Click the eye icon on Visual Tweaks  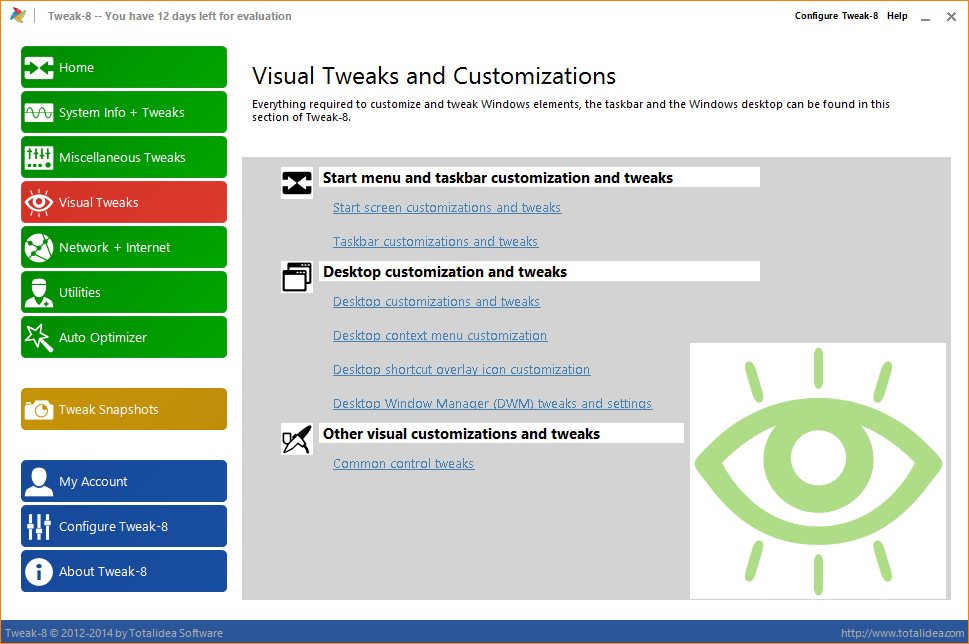[38, 203]
